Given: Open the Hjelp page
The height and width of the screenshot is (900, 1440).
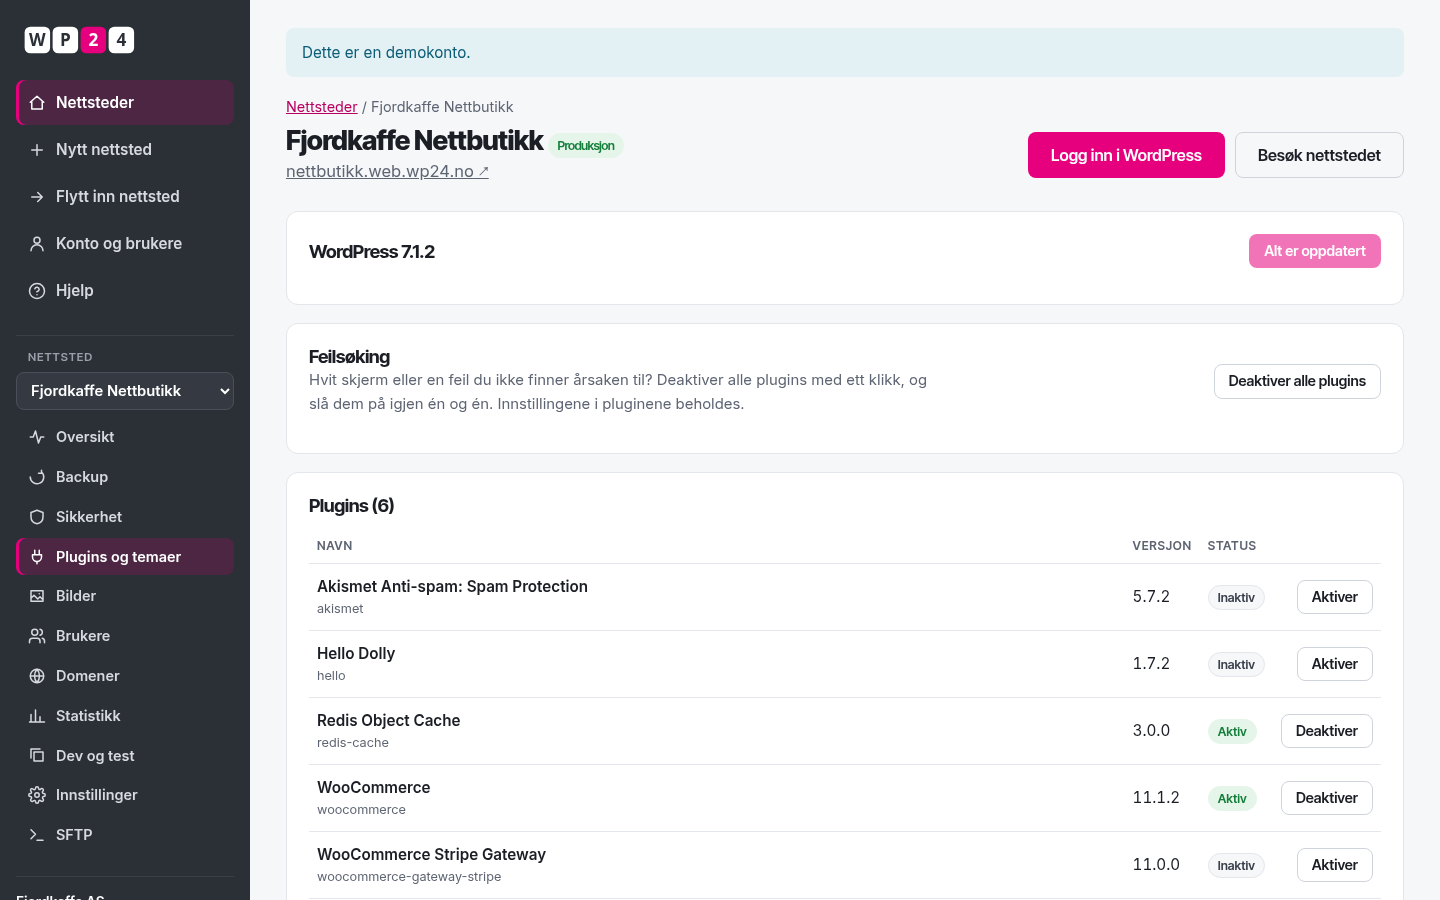Looking at the screenshot, I should tap(125, 291).
